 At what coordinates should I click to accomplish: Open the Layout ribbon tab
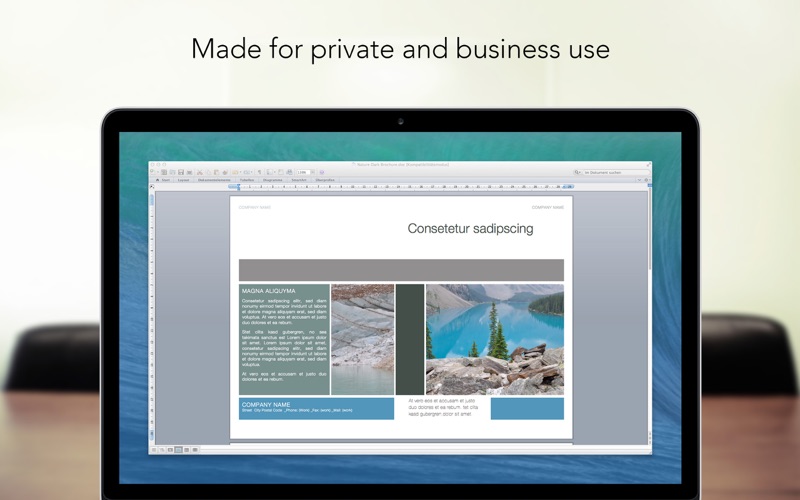coord(183,180)
